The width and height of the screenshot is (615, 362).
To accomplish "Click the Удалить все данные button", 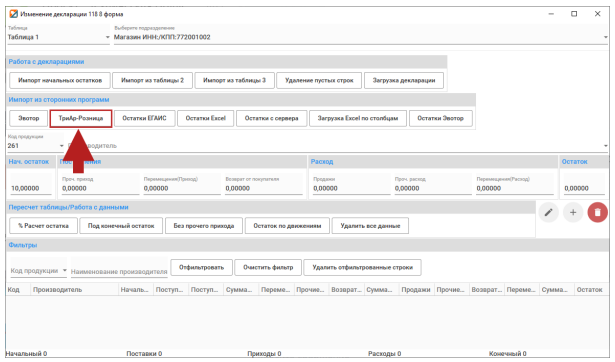I will pos(370,226).
